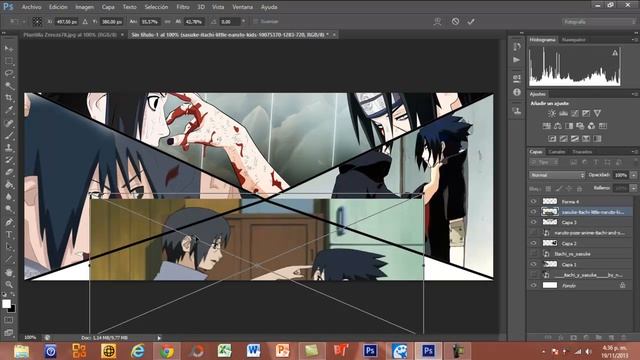Screen dimensions: 640x360
Task: Show the naruto-pose-anime-itachi layer
Action: pyautogui.click(x=533, y=233)
